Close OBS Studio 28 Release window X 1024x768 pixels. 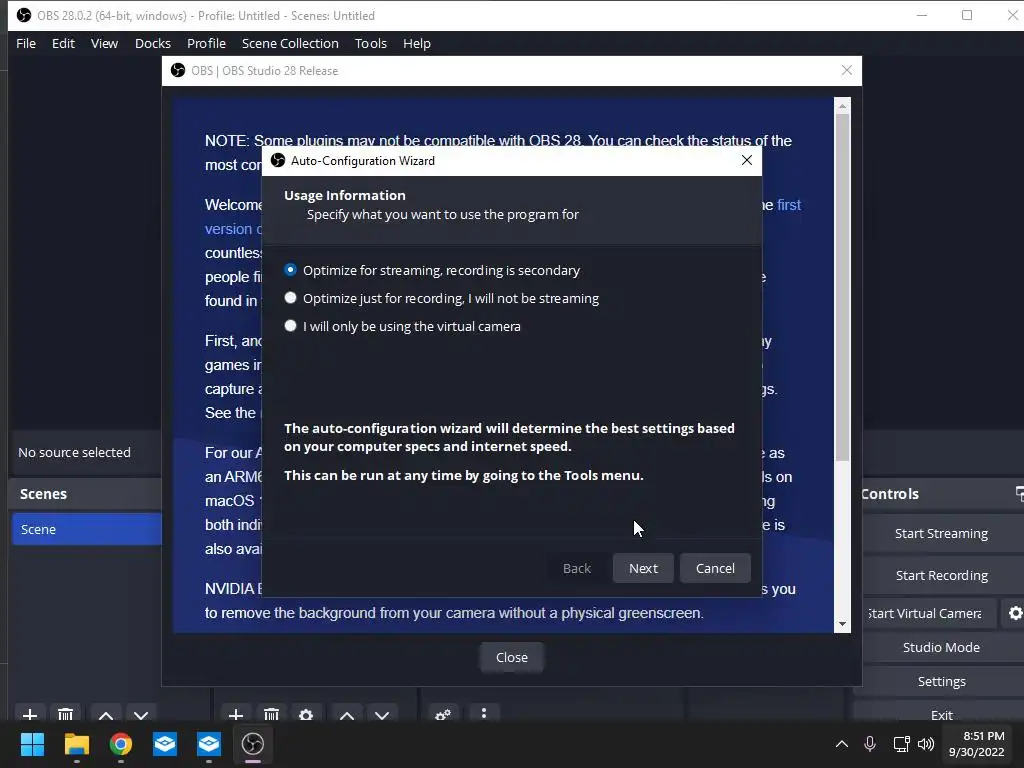[846, 70]
